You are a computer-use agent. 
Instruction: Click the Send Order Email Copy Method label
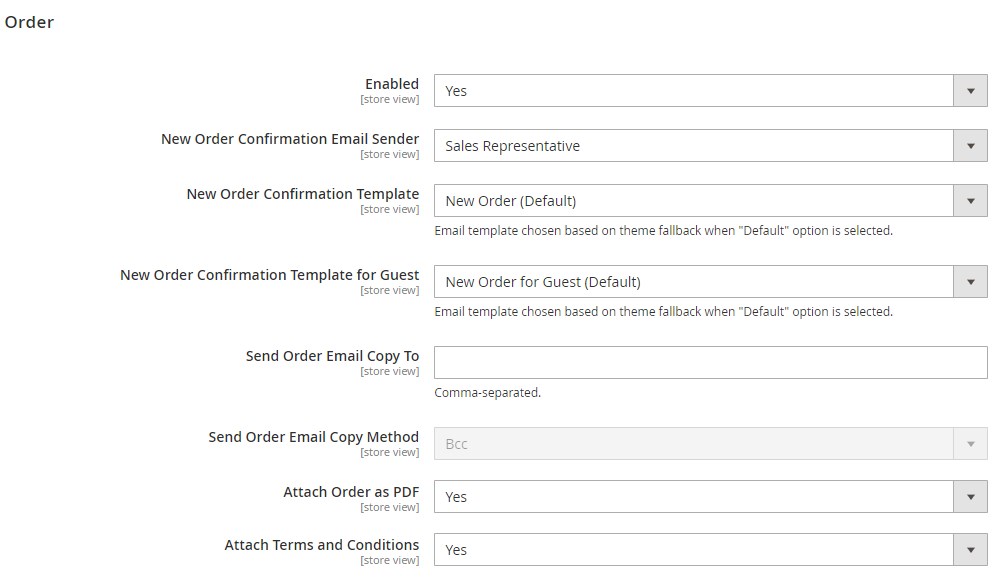313,437
